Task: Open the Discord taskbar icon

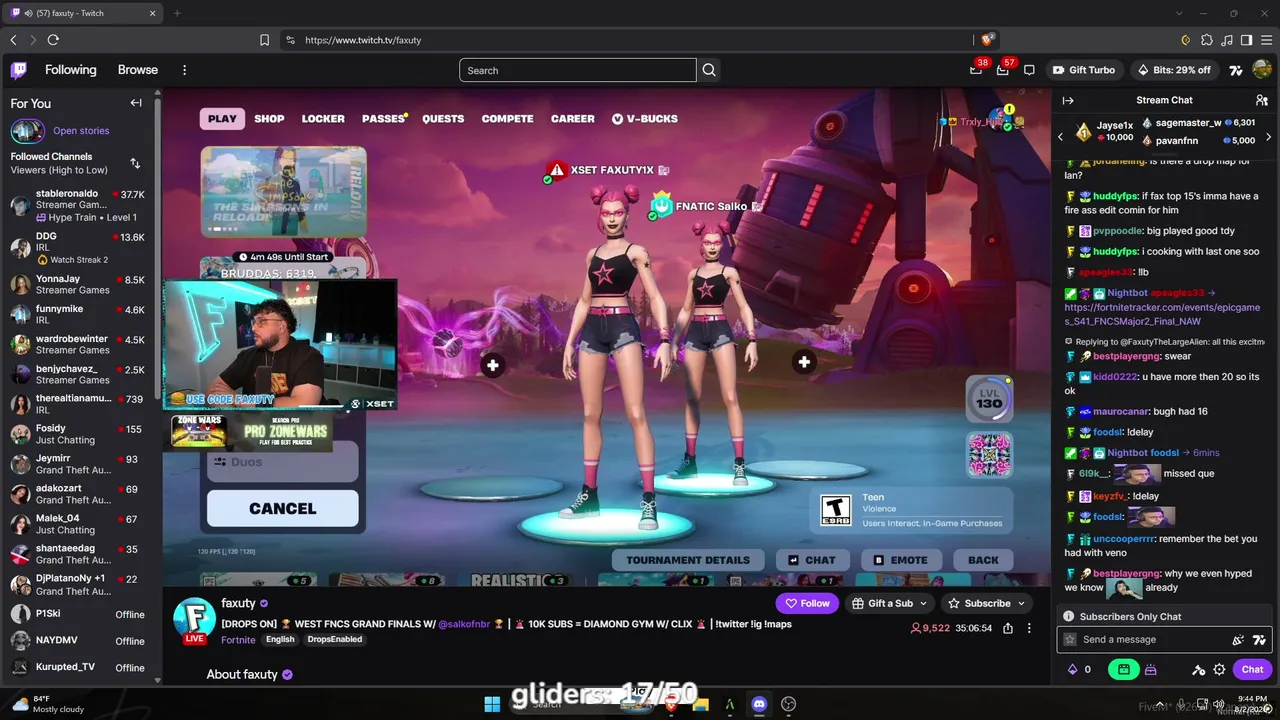Action: coord(759,704)
